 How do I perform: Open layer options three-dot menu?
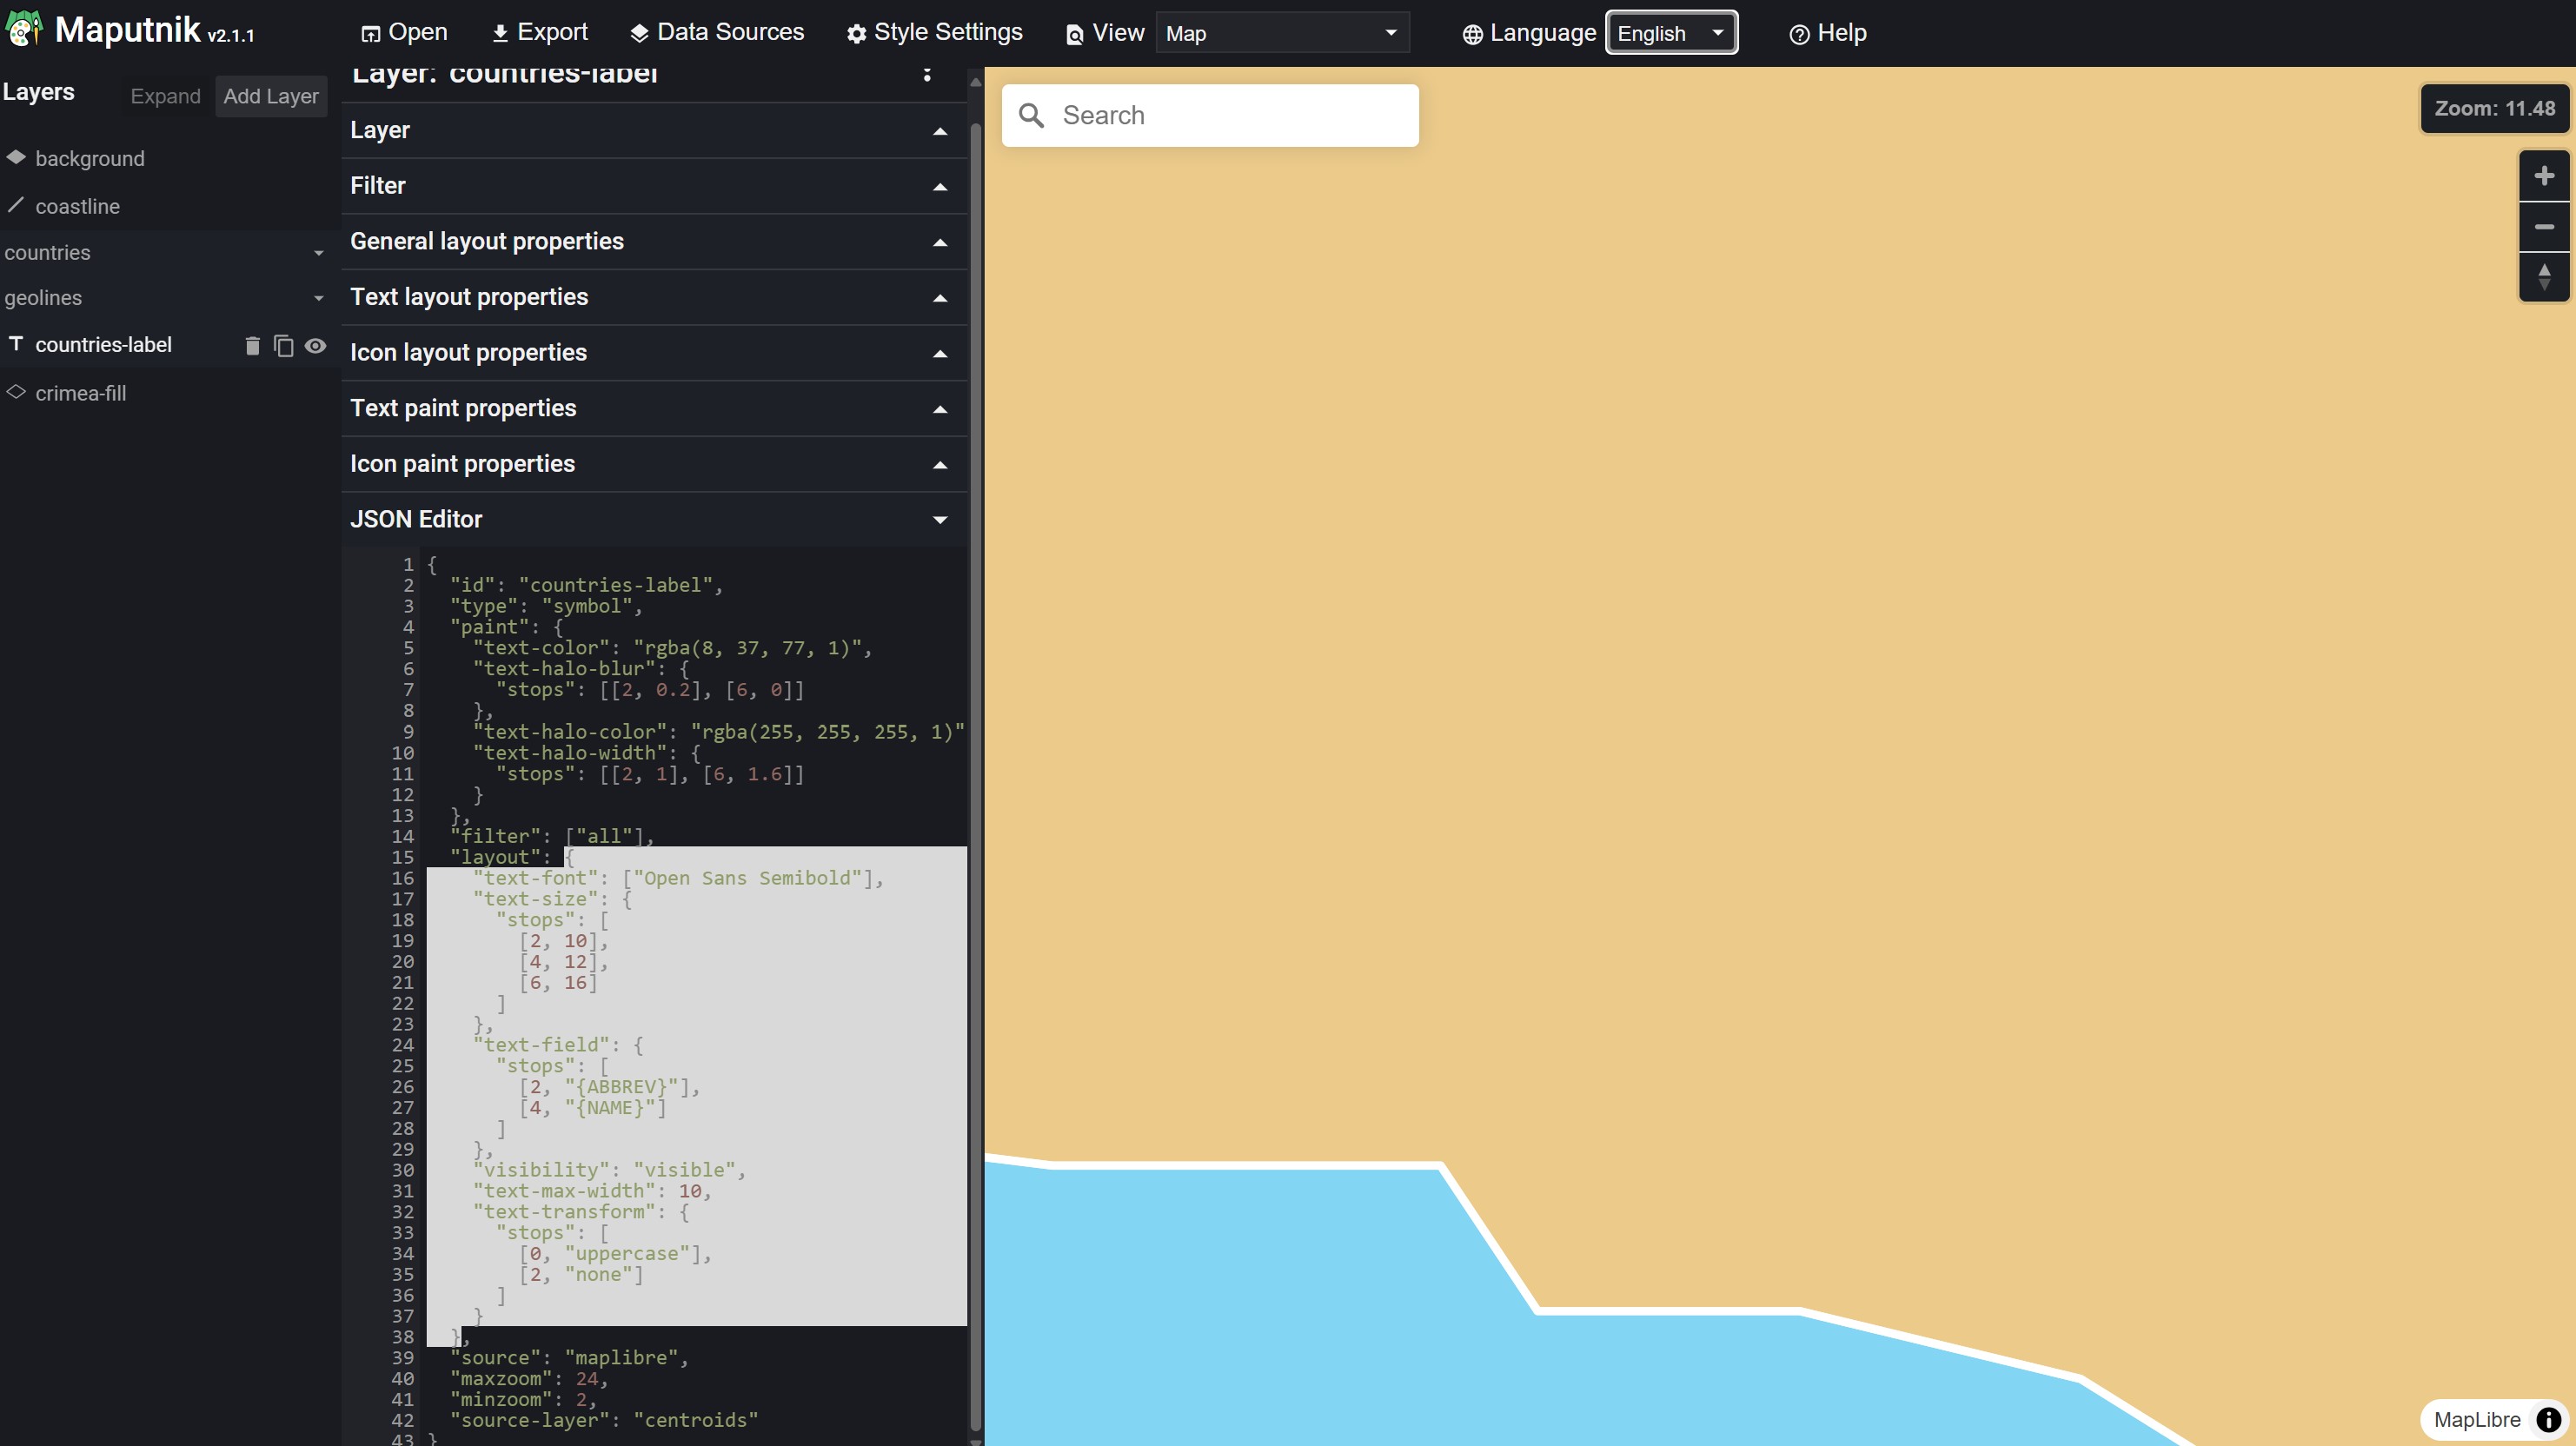coord(927,74)
